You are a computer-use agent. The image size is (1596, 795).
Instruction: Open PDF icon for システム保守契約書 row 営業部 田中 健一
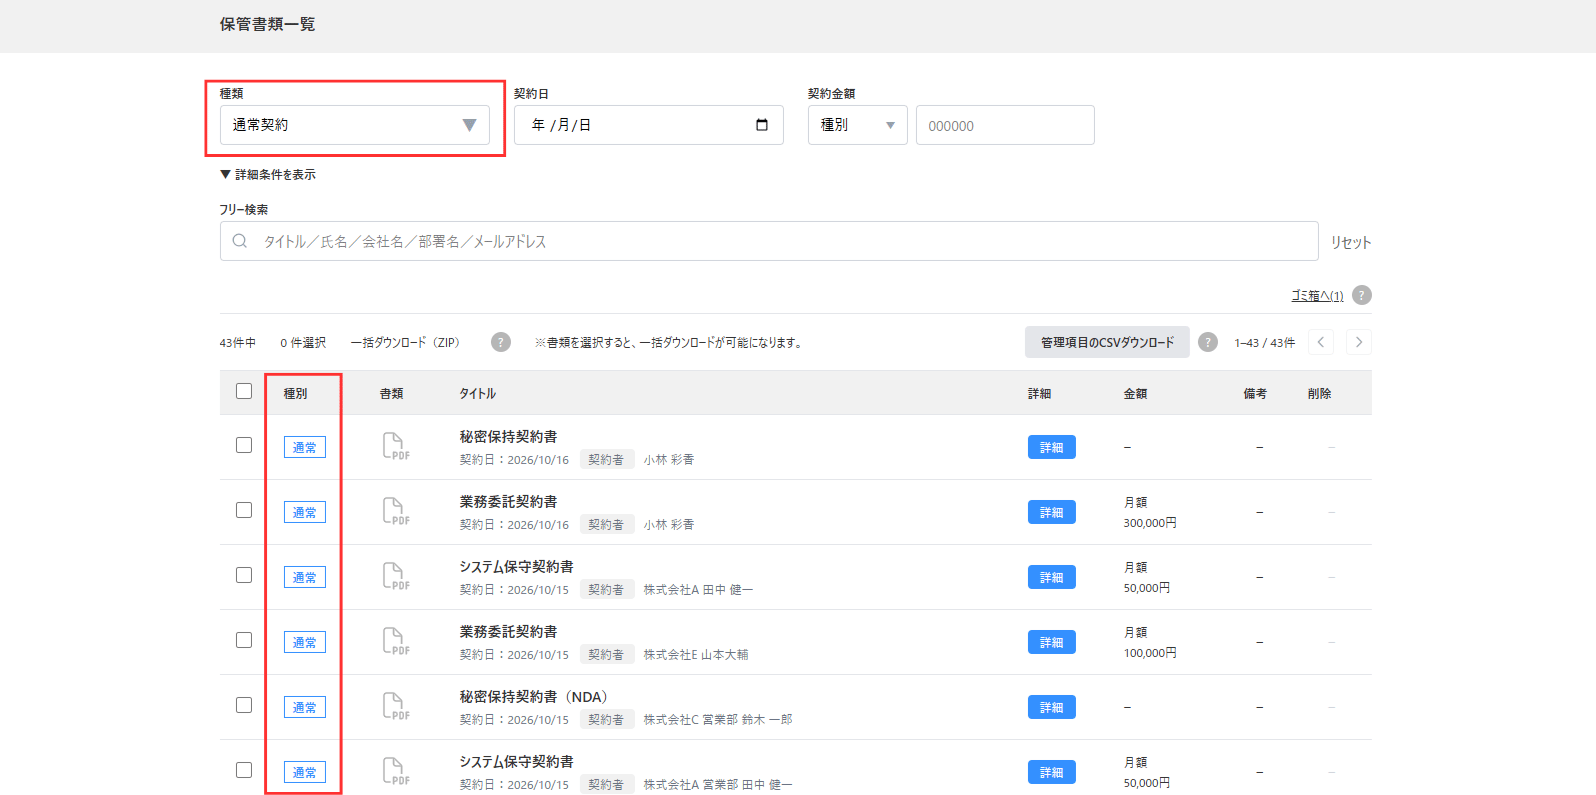[396, 771]
